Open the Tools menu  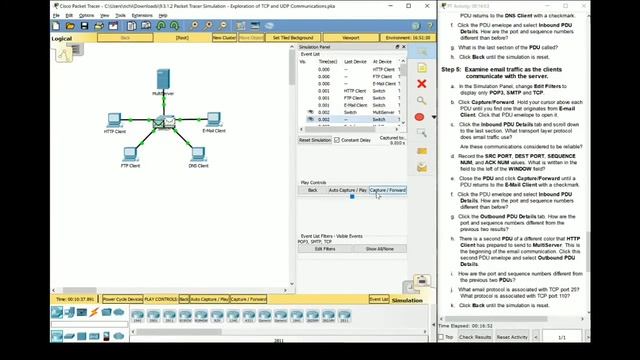120,16
